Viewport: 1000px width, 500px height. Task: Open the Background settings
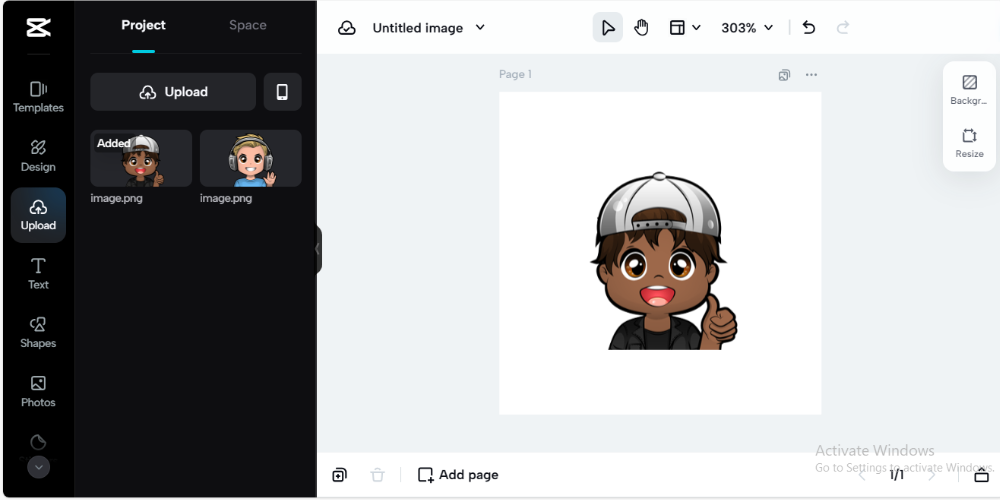point(969,90)
